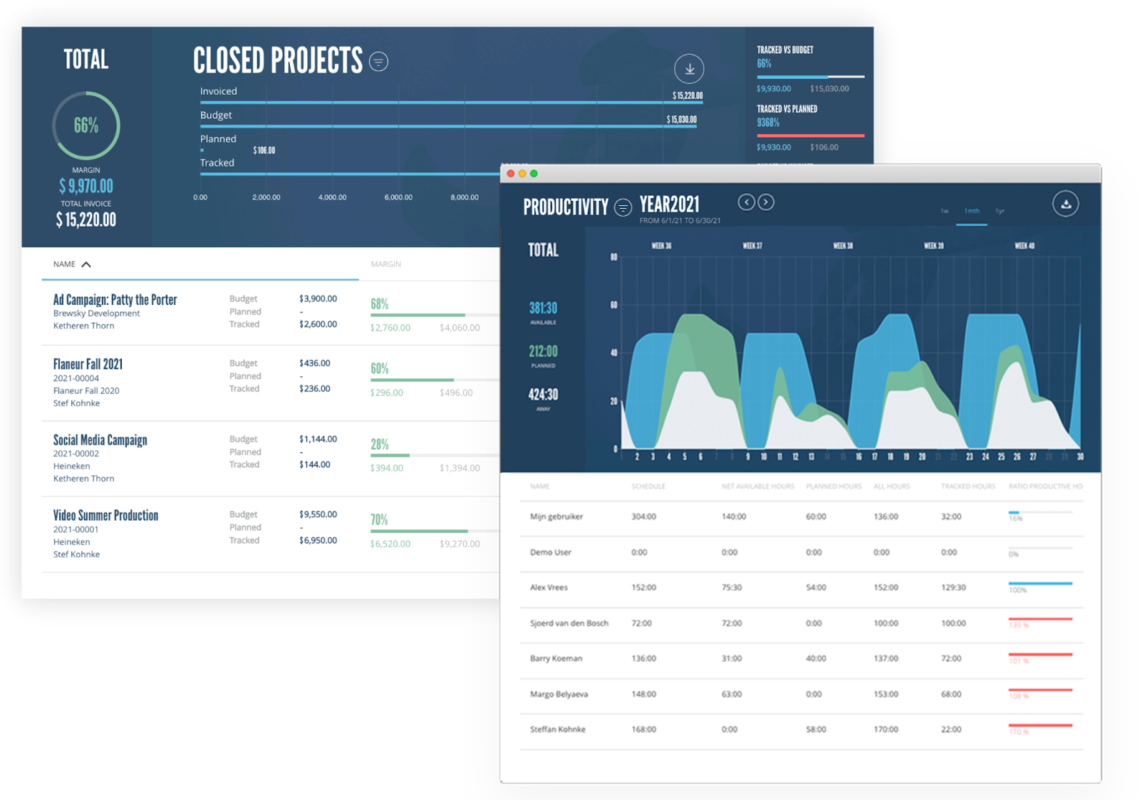Sort projects by MARGIN column header
The height and width of the screenshot is (800, 1140).
point(385,264)
